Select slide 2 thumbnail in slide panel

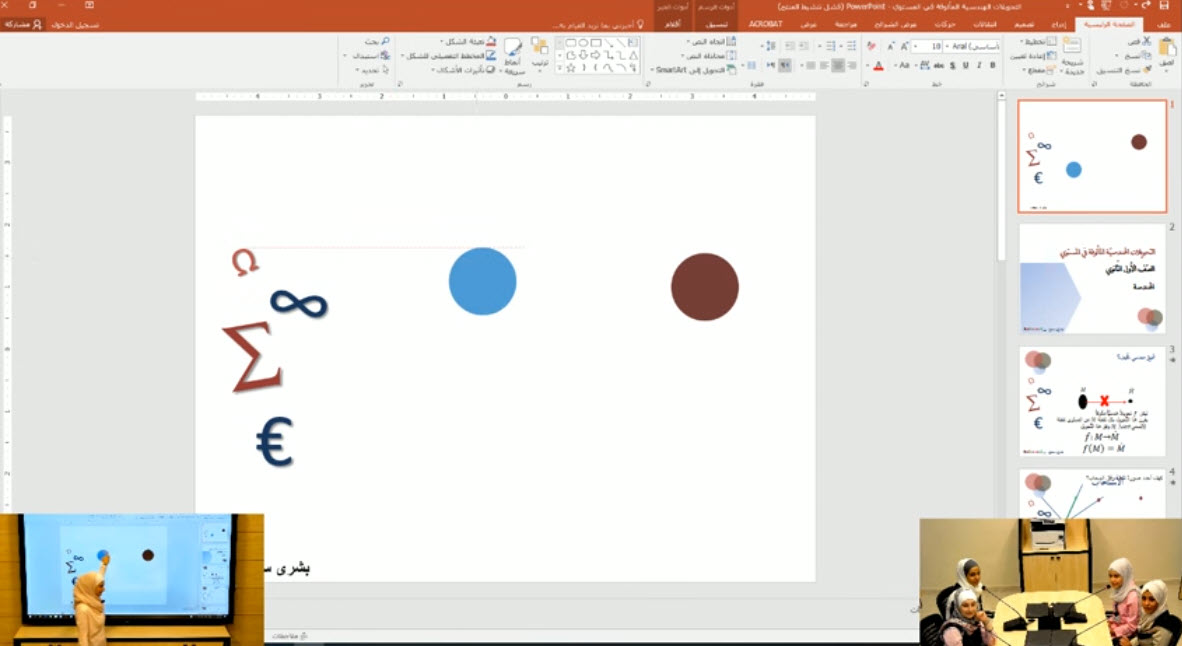[1092, 278]
